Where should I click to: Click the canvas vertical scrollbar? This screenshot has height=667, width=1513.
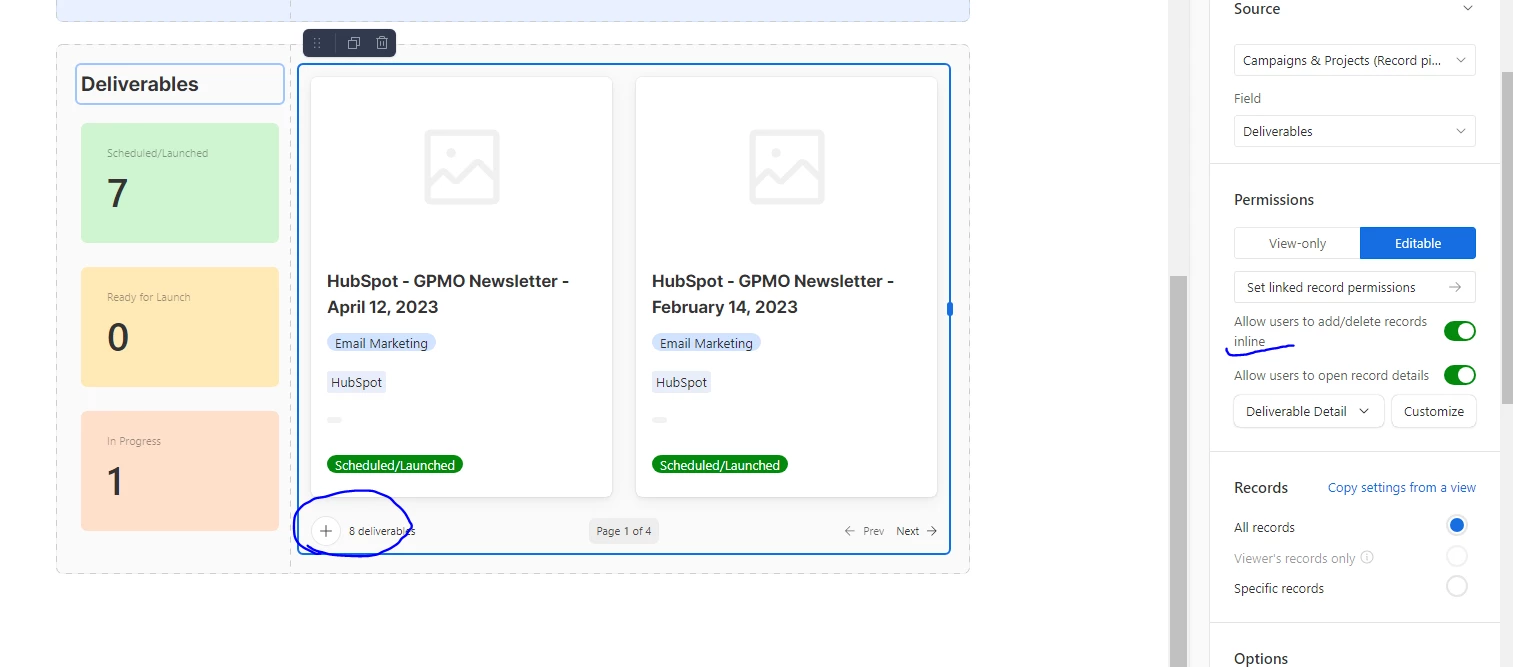coord(1178,470)
